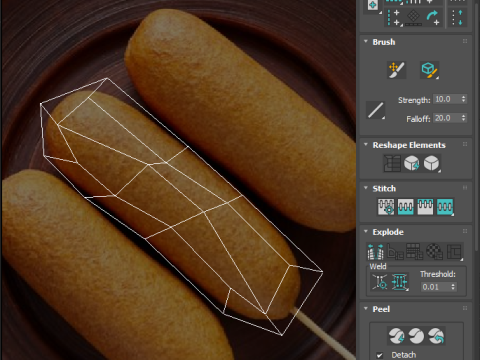Click the teal plus square icon at top

tap(373, 6)
